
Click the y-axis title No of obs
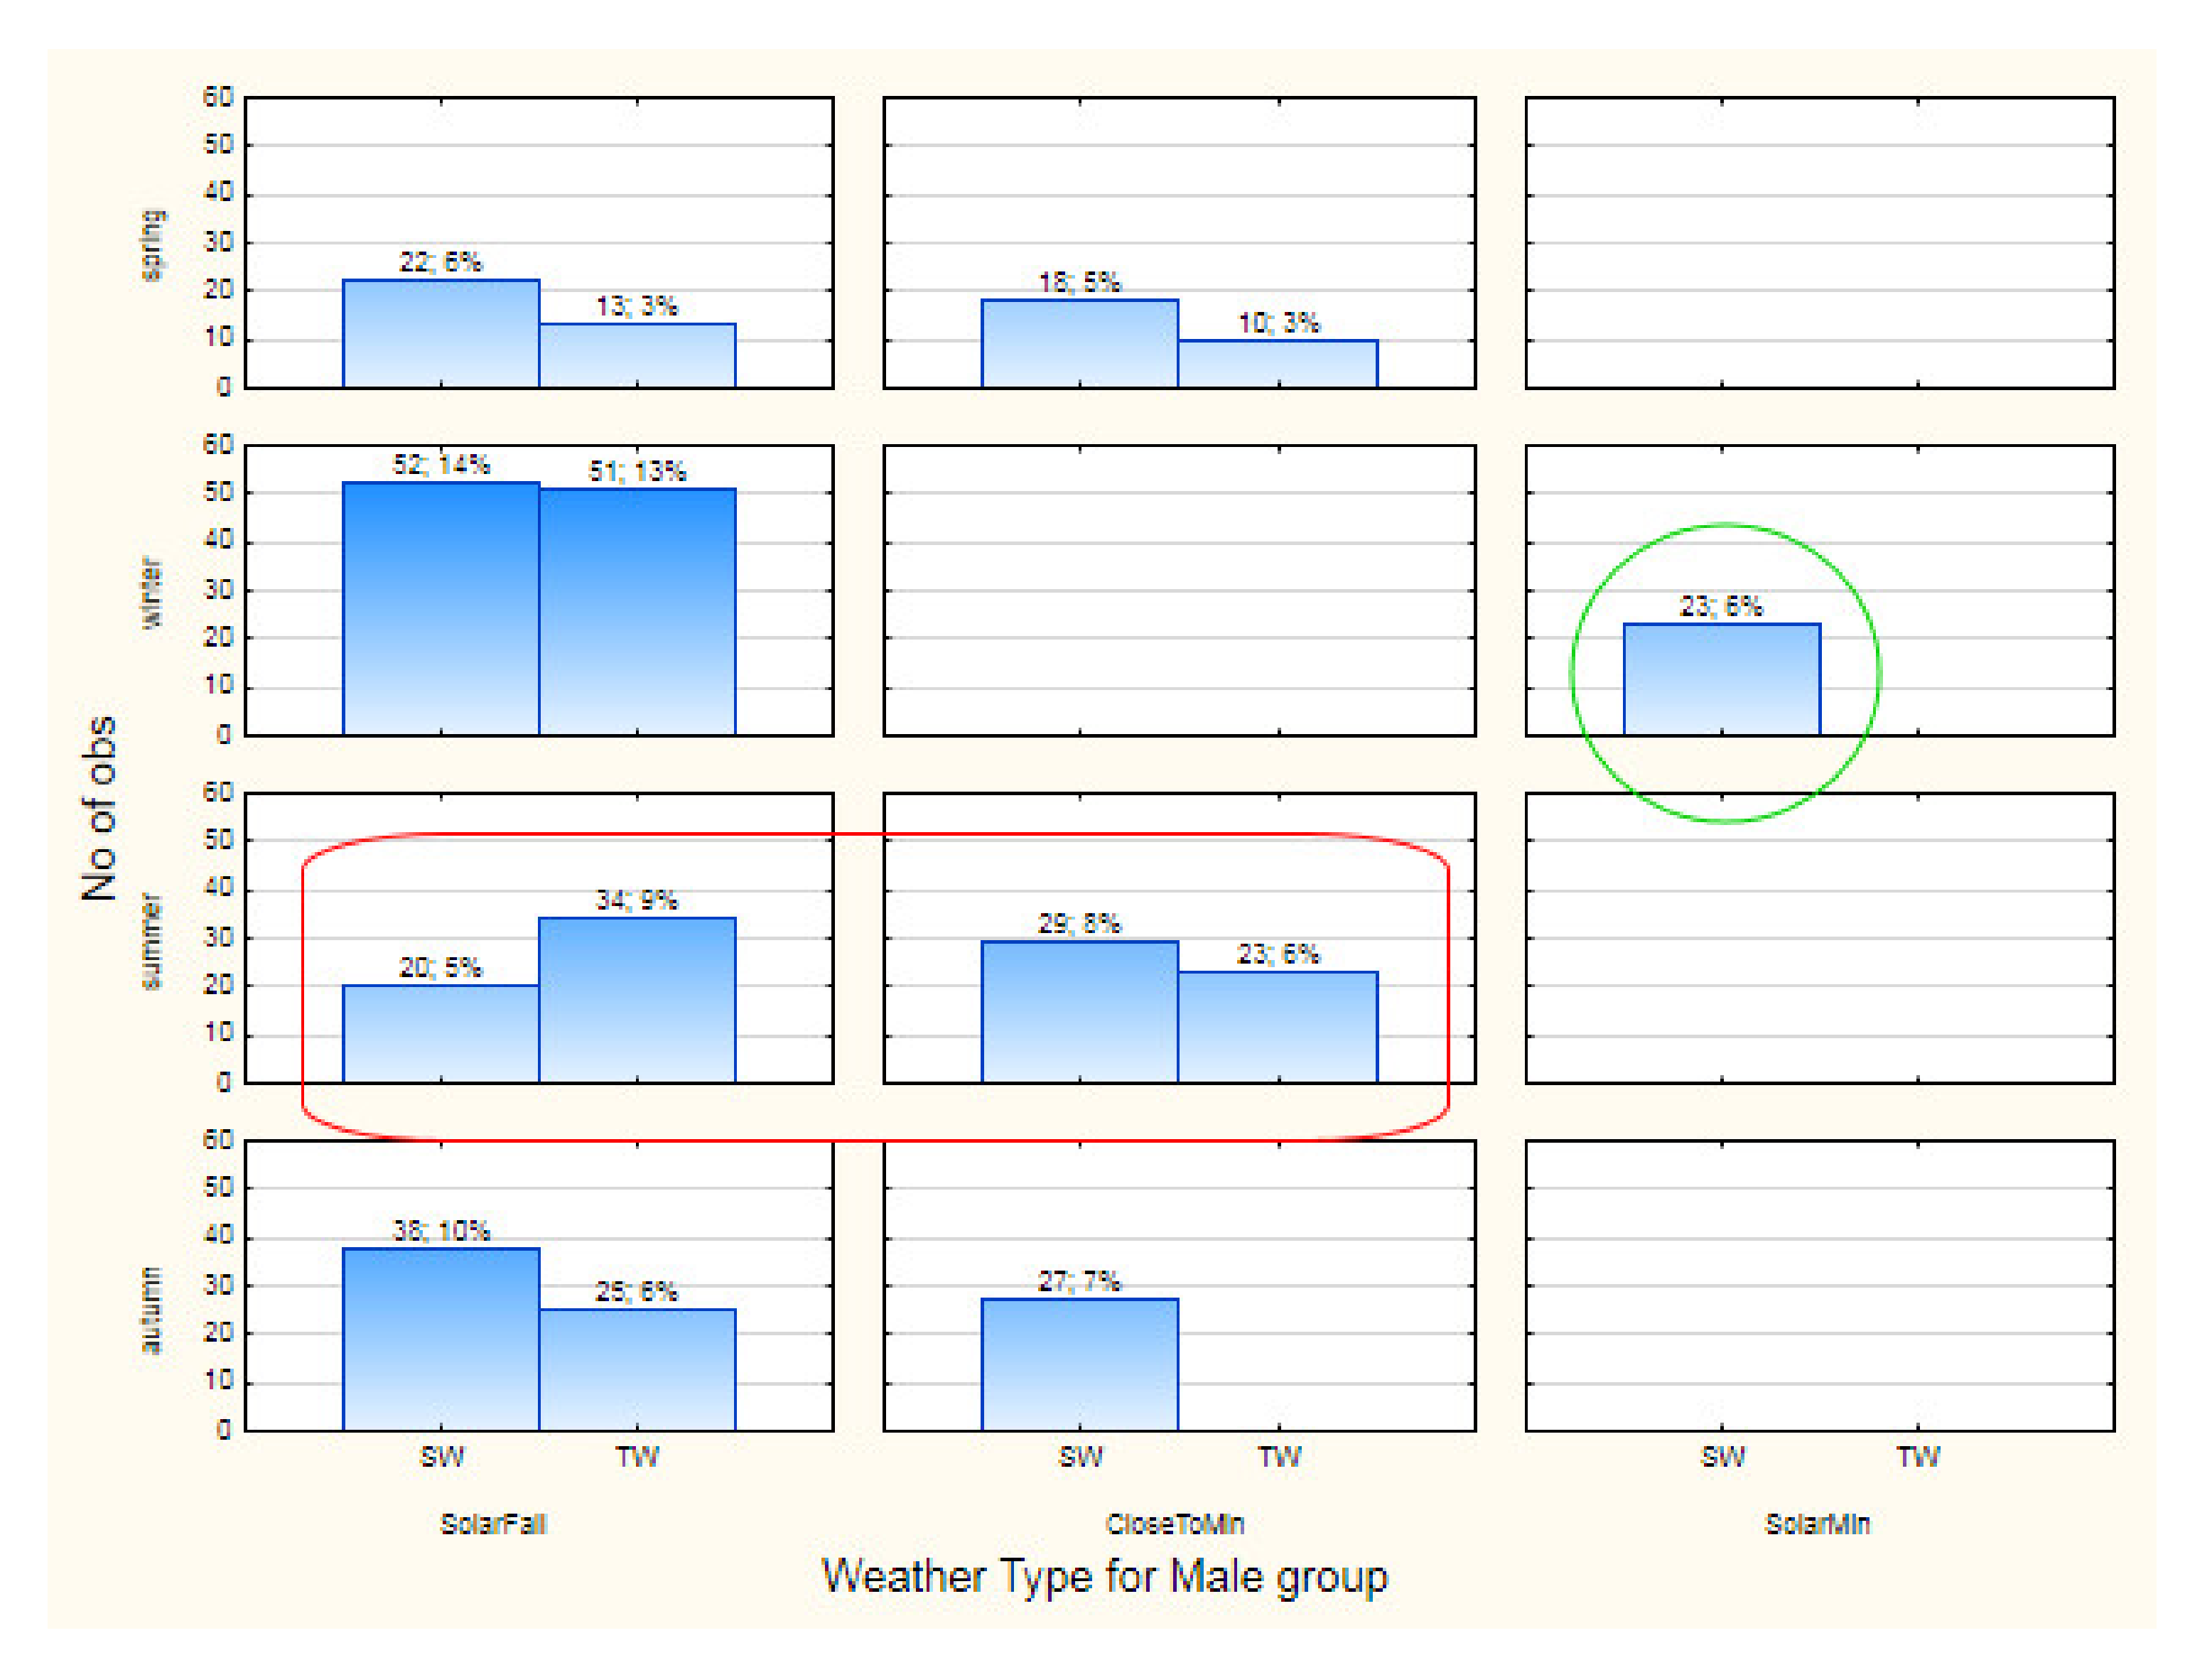point(100,808)
